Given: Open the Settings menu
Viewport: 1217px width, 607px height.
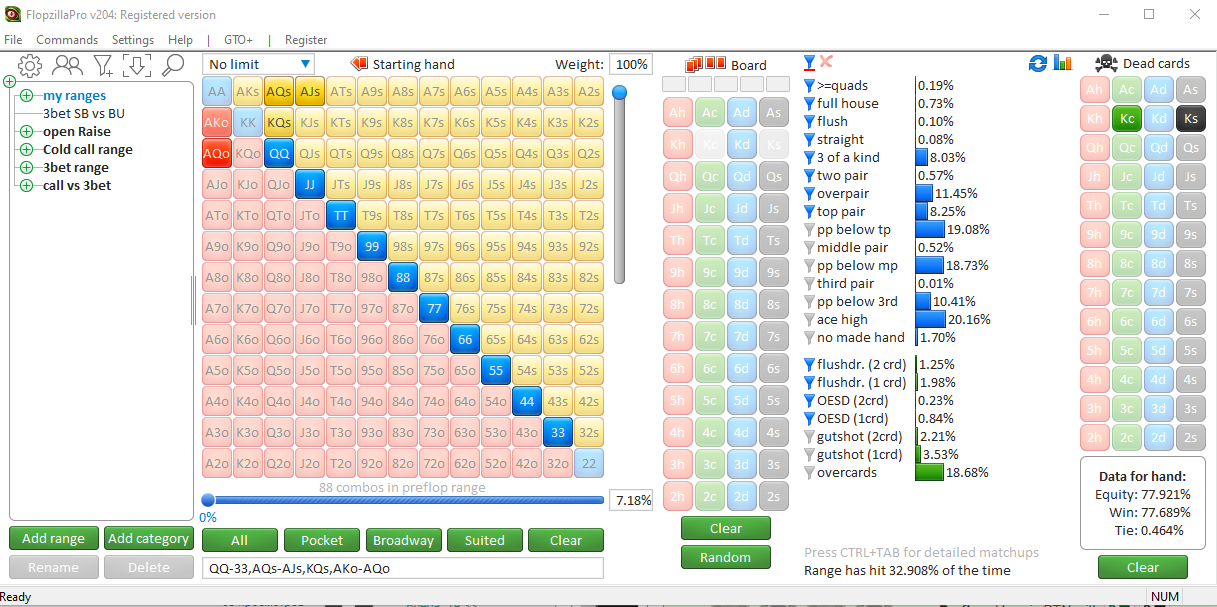Looking at the screenshot, I should coord(133,40).
